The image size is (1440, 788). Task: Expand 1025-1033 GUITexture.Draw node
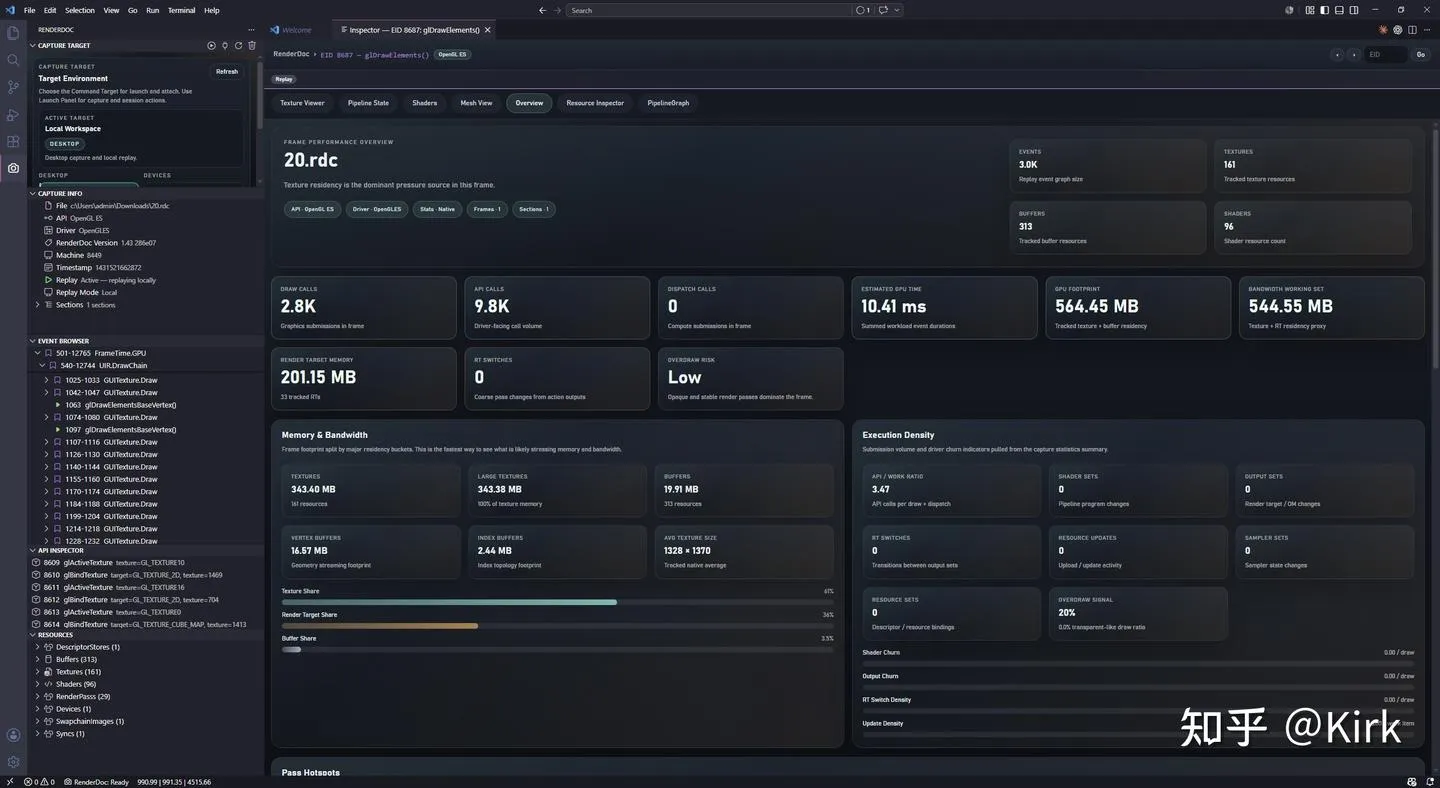[46, 380]
